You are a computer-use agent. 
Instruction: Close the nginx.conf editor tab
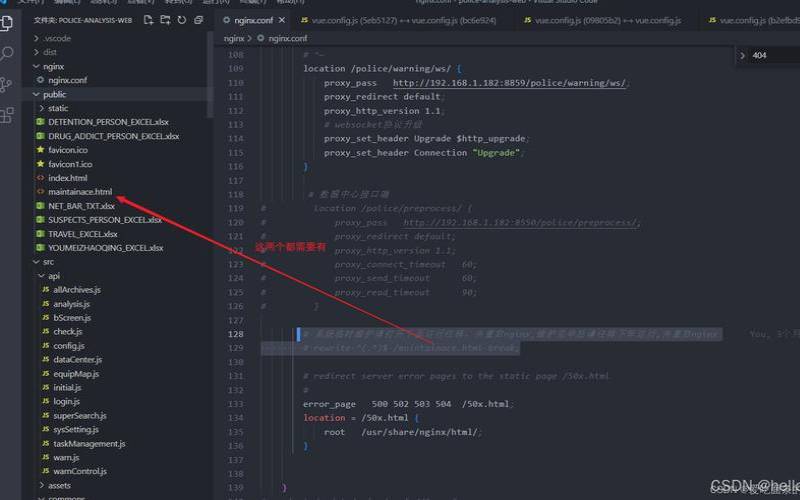pyautogui.click(x=285, y=20)
